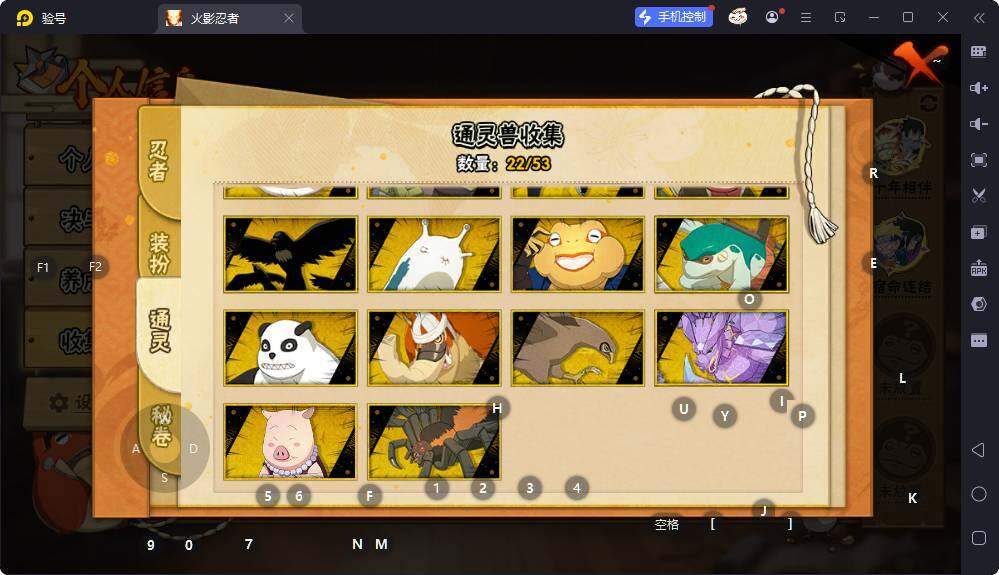The image size is (999, 575).
Task: Select the panda summon card
Action: pos(291,348)
